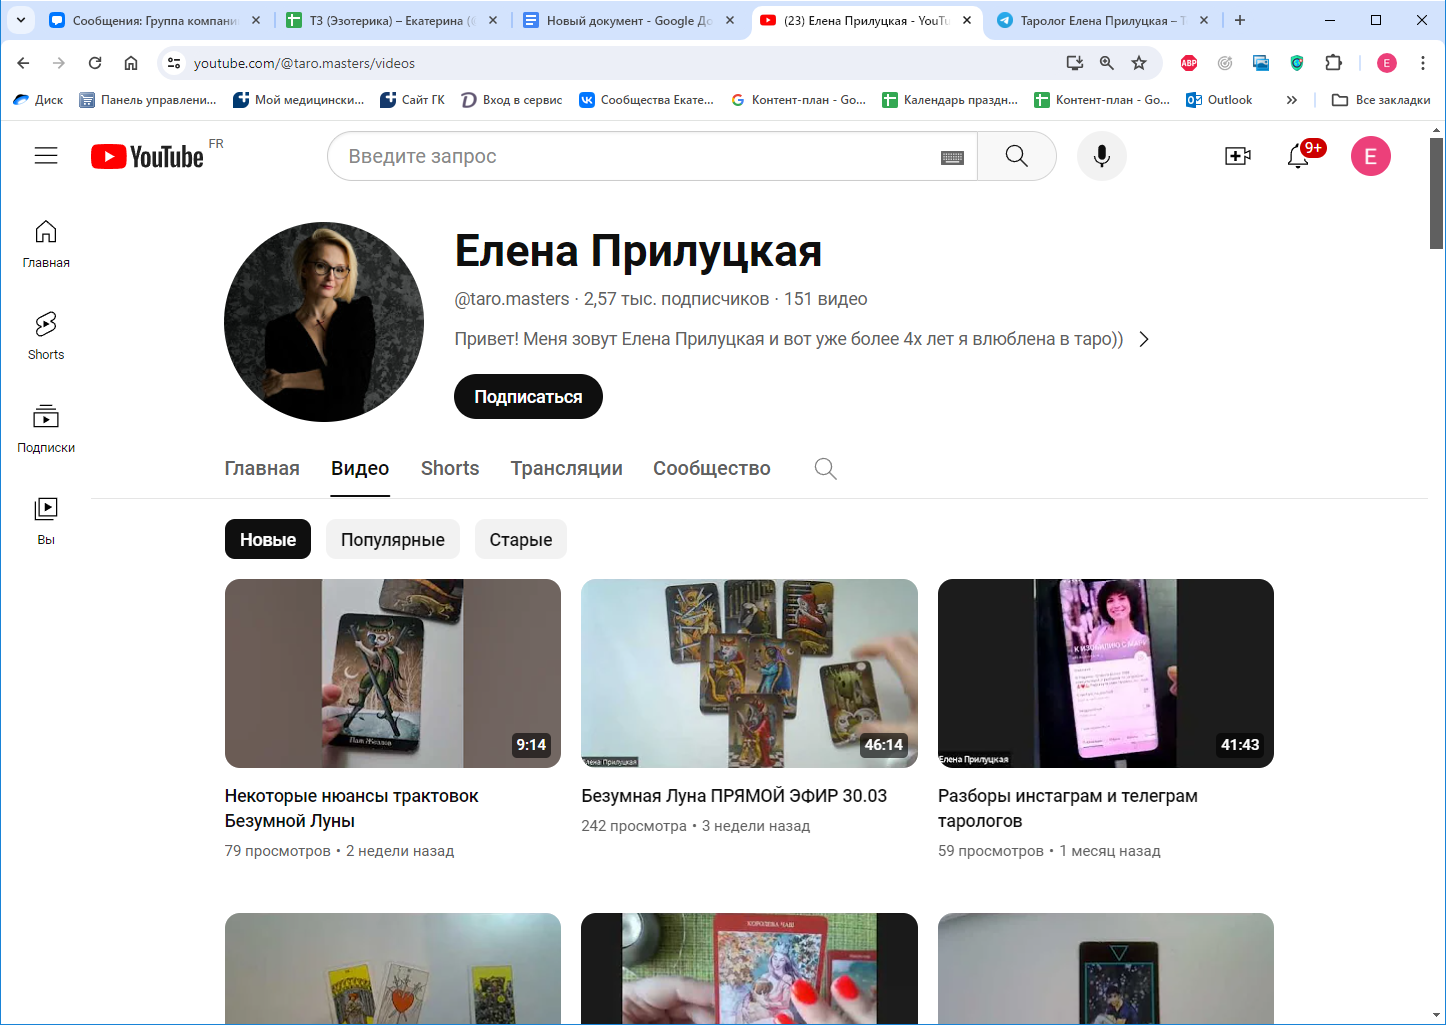The width and height of the screenshot is (1446, 1025).
Task: Open the Некоторые нюансы трактовок video thumbnail
Action: point(393,673)
